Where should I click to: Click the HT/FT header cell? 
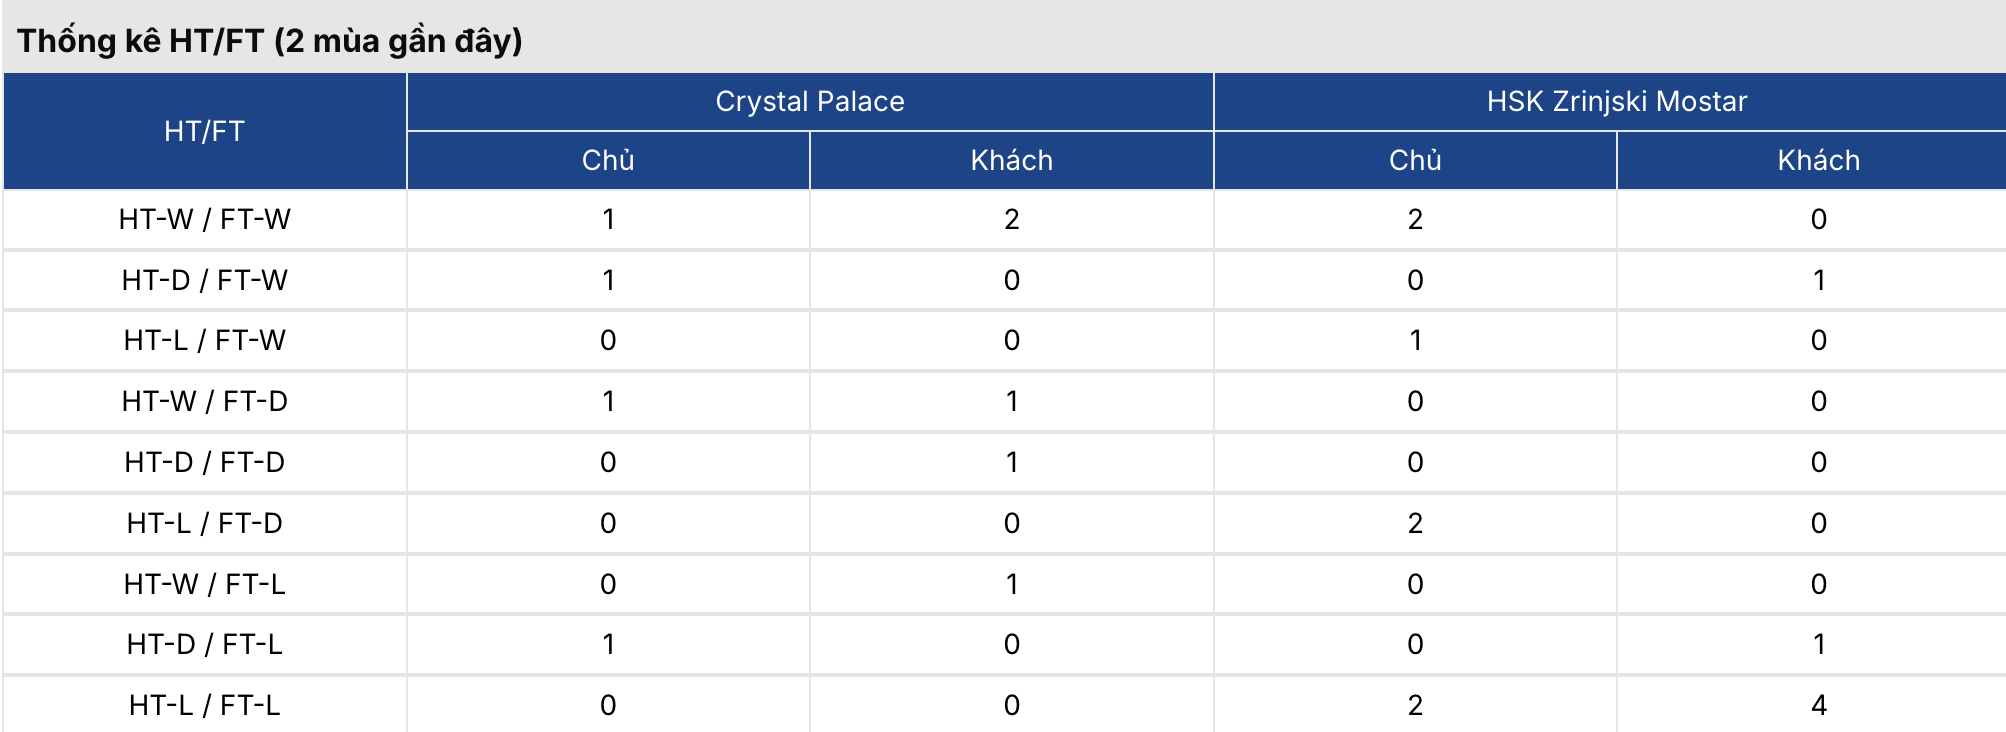point(204,131)
